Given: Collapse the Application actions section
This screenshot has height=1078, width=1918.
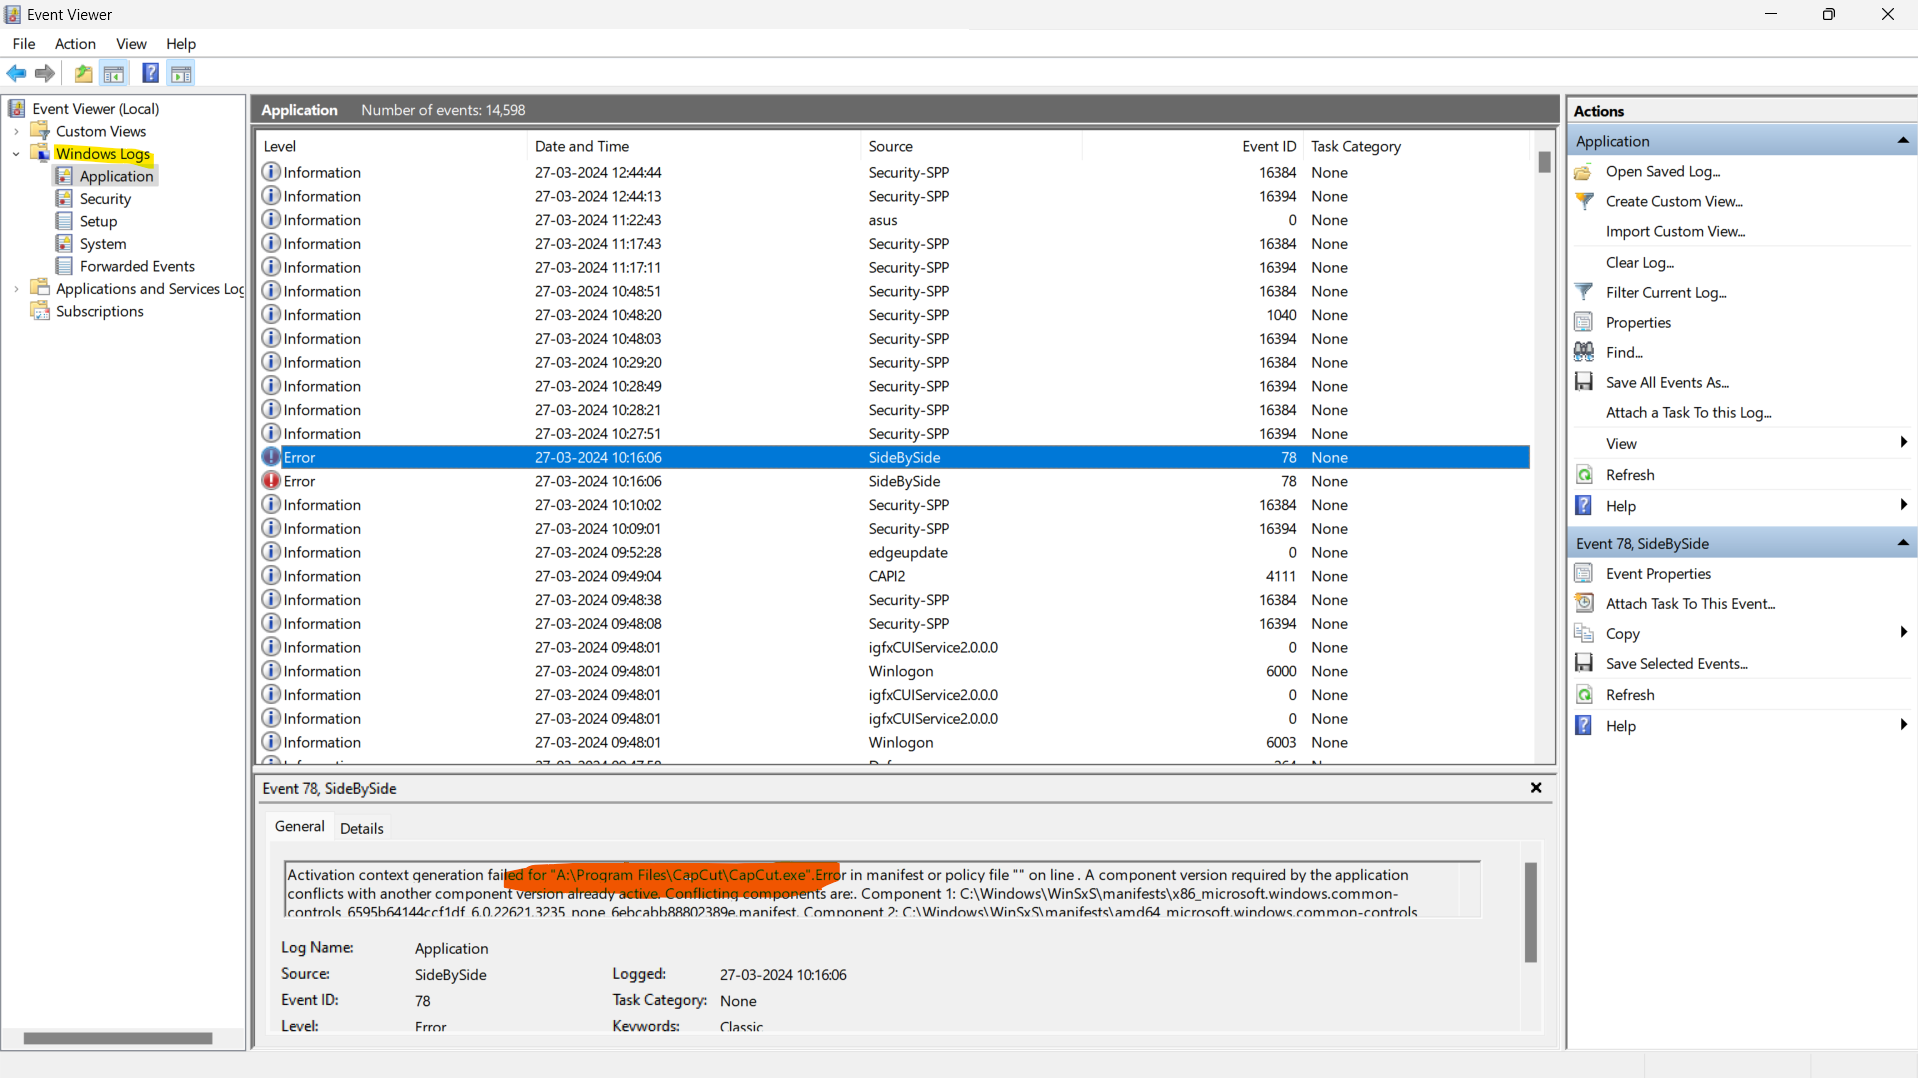Looking at the screenshot, I should pyautogui.click(x=1903, y=141).
